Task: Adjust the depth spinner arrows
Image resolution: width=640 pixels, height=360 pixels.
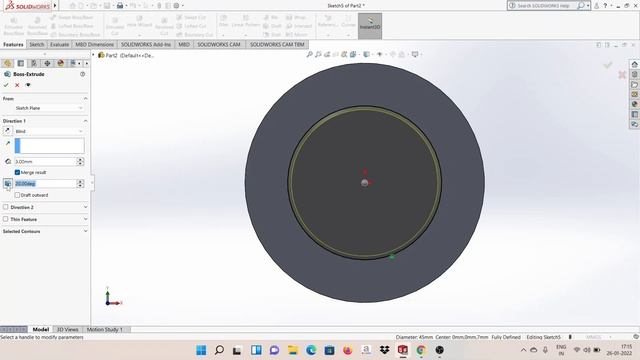Action: pyautogui.click(x=80, y=162)
